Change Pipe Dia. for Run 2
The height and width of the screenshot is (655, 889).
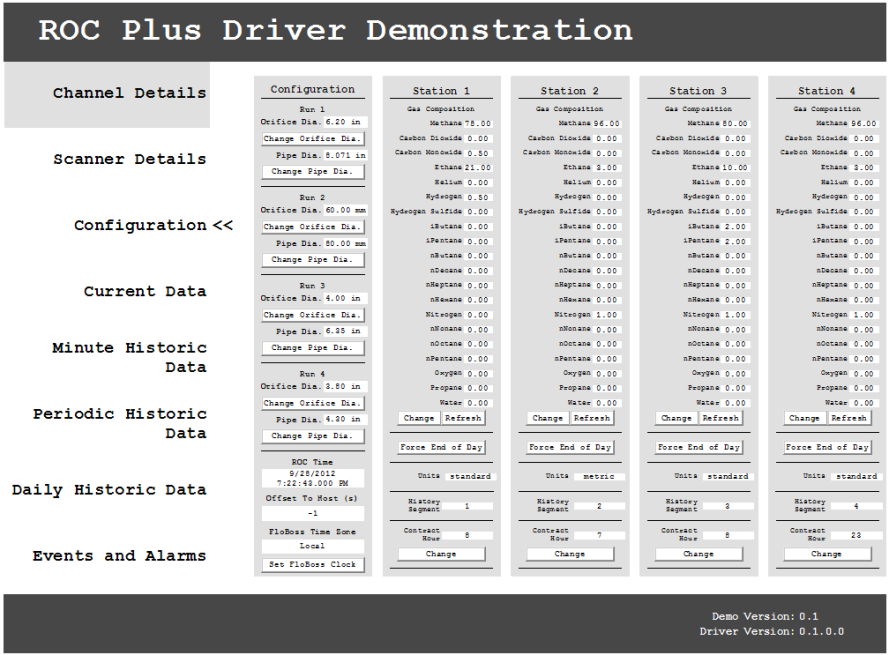(x=312, y=260)
